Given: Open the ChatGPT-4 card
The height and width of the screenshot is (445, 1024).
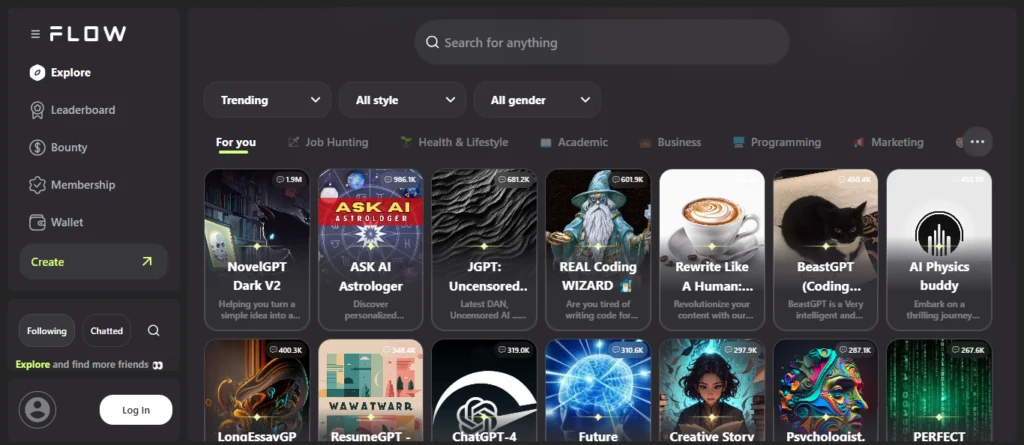Looking at the screenshot, I should click(x=484, y=391).
